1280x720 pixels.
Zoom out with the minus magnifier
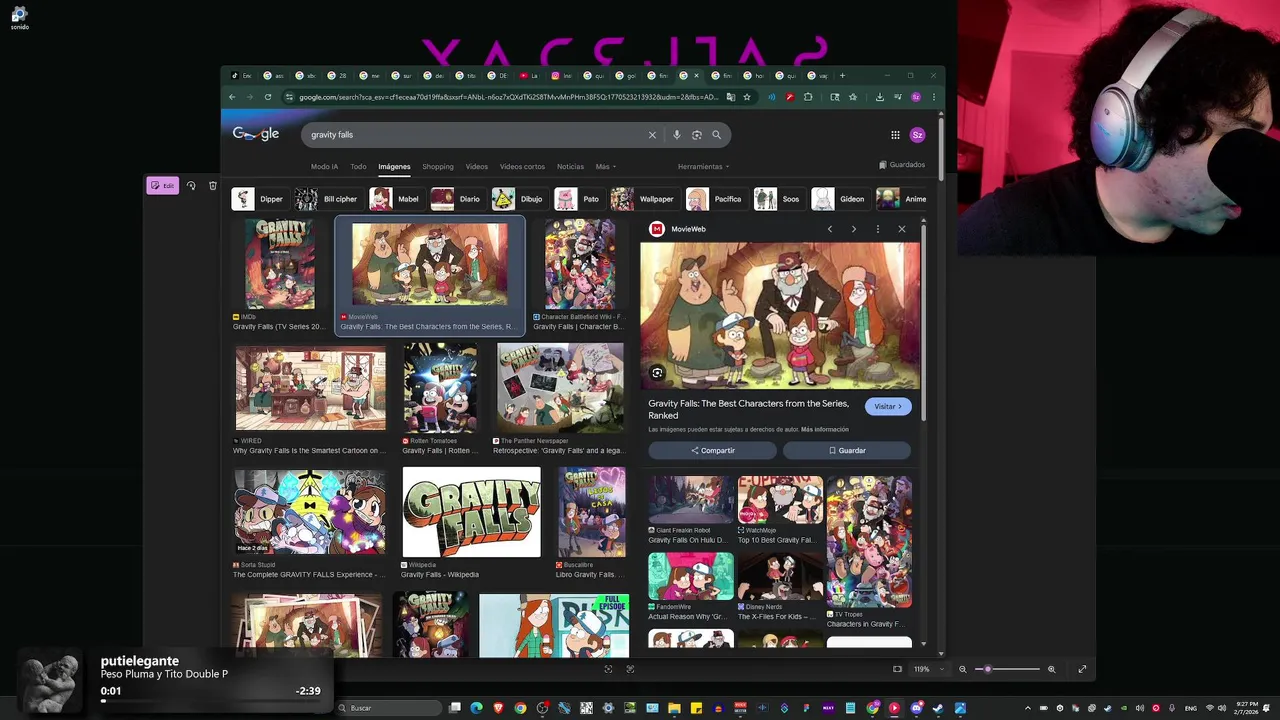tap(963, 669)
